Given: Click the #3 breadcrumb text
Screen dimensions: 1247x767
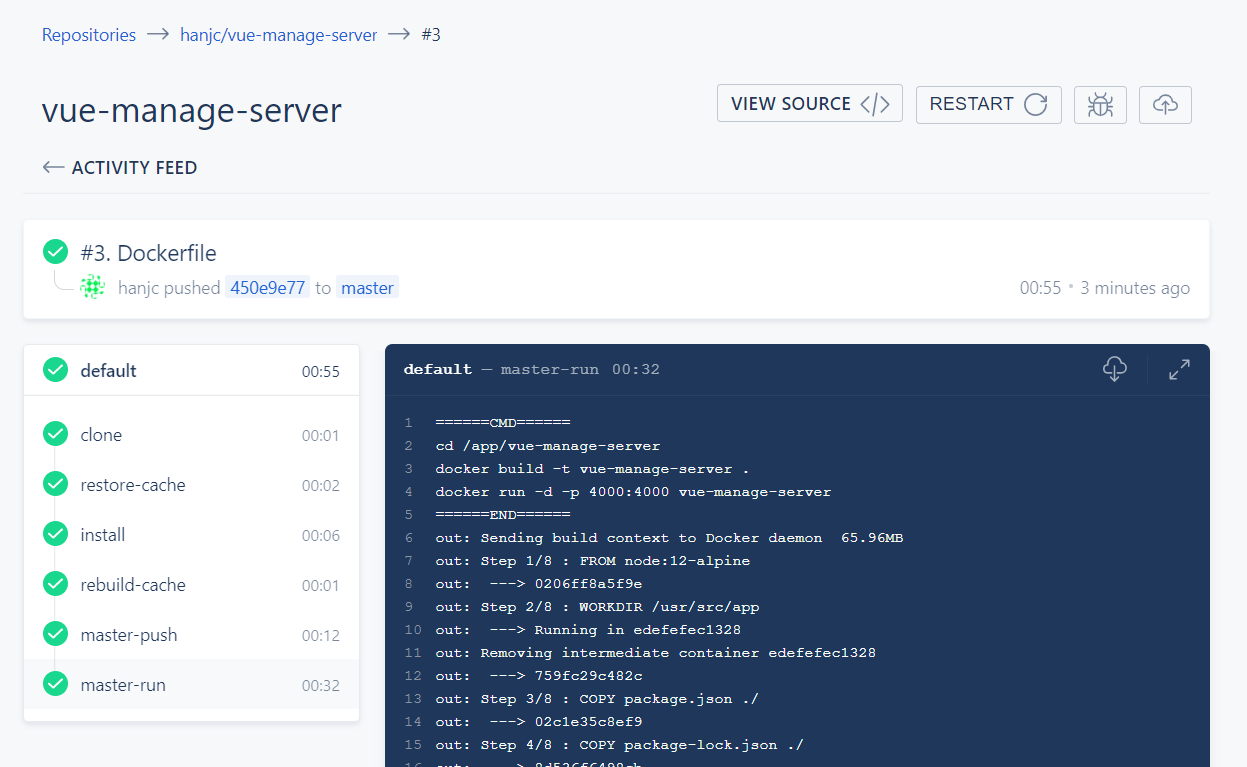Looking at the screenshot, I should click(431, 35).
